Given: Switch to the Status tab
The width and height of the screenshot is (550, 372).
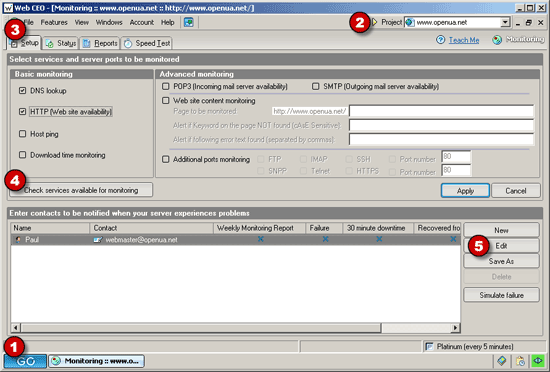Looking at the screenshot, I should [61, 43].
